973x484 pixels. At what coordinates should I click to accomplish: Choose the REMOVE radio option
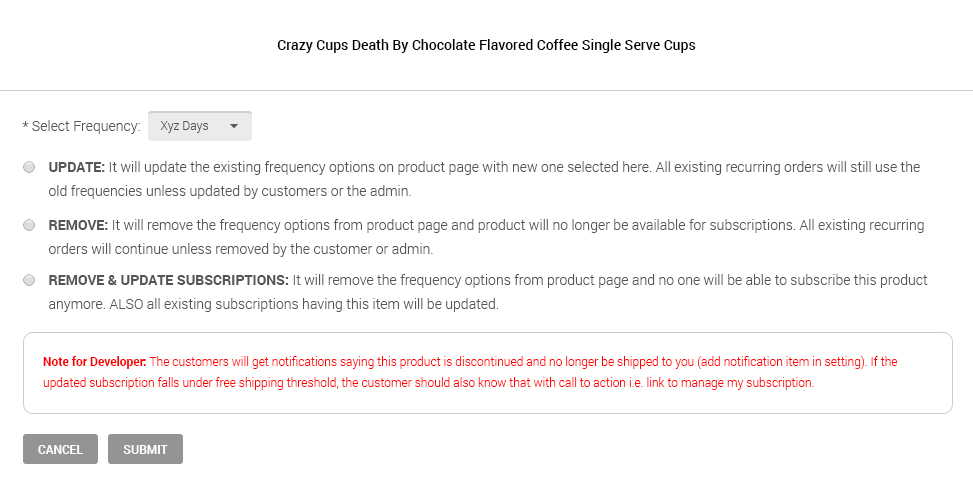coord(29,225)
